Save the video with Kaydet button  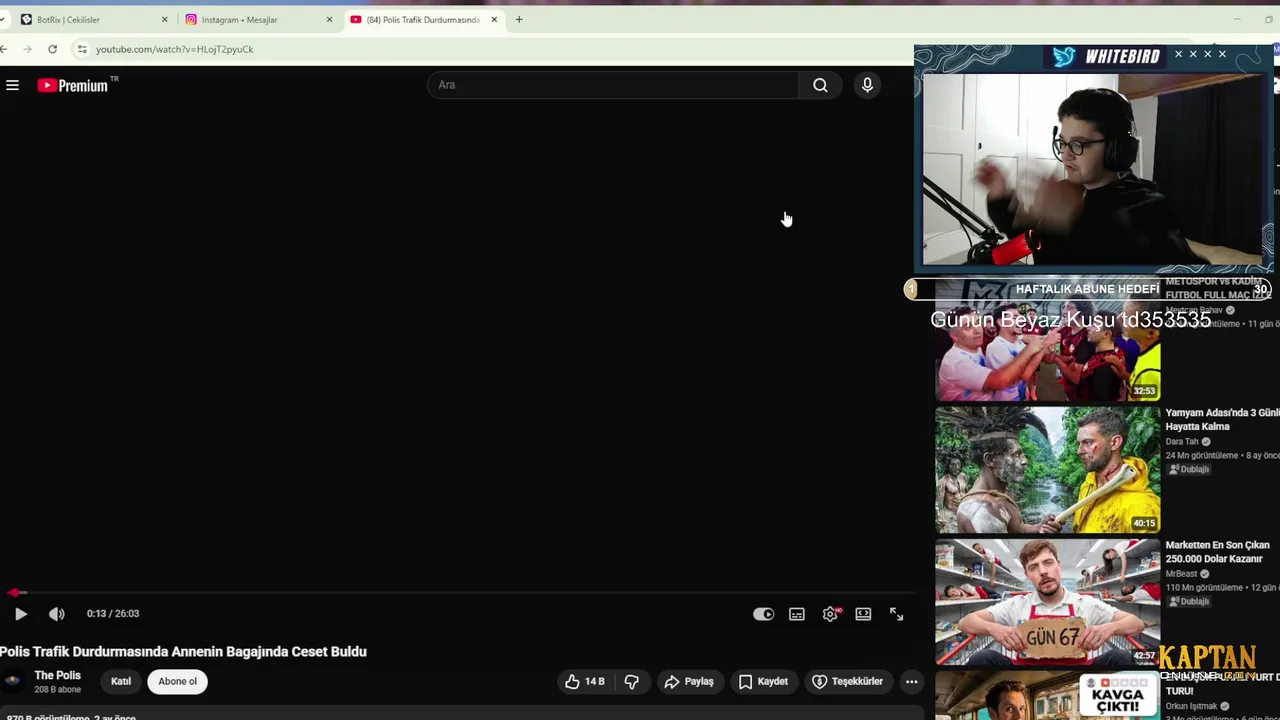[x=763, y=681]
